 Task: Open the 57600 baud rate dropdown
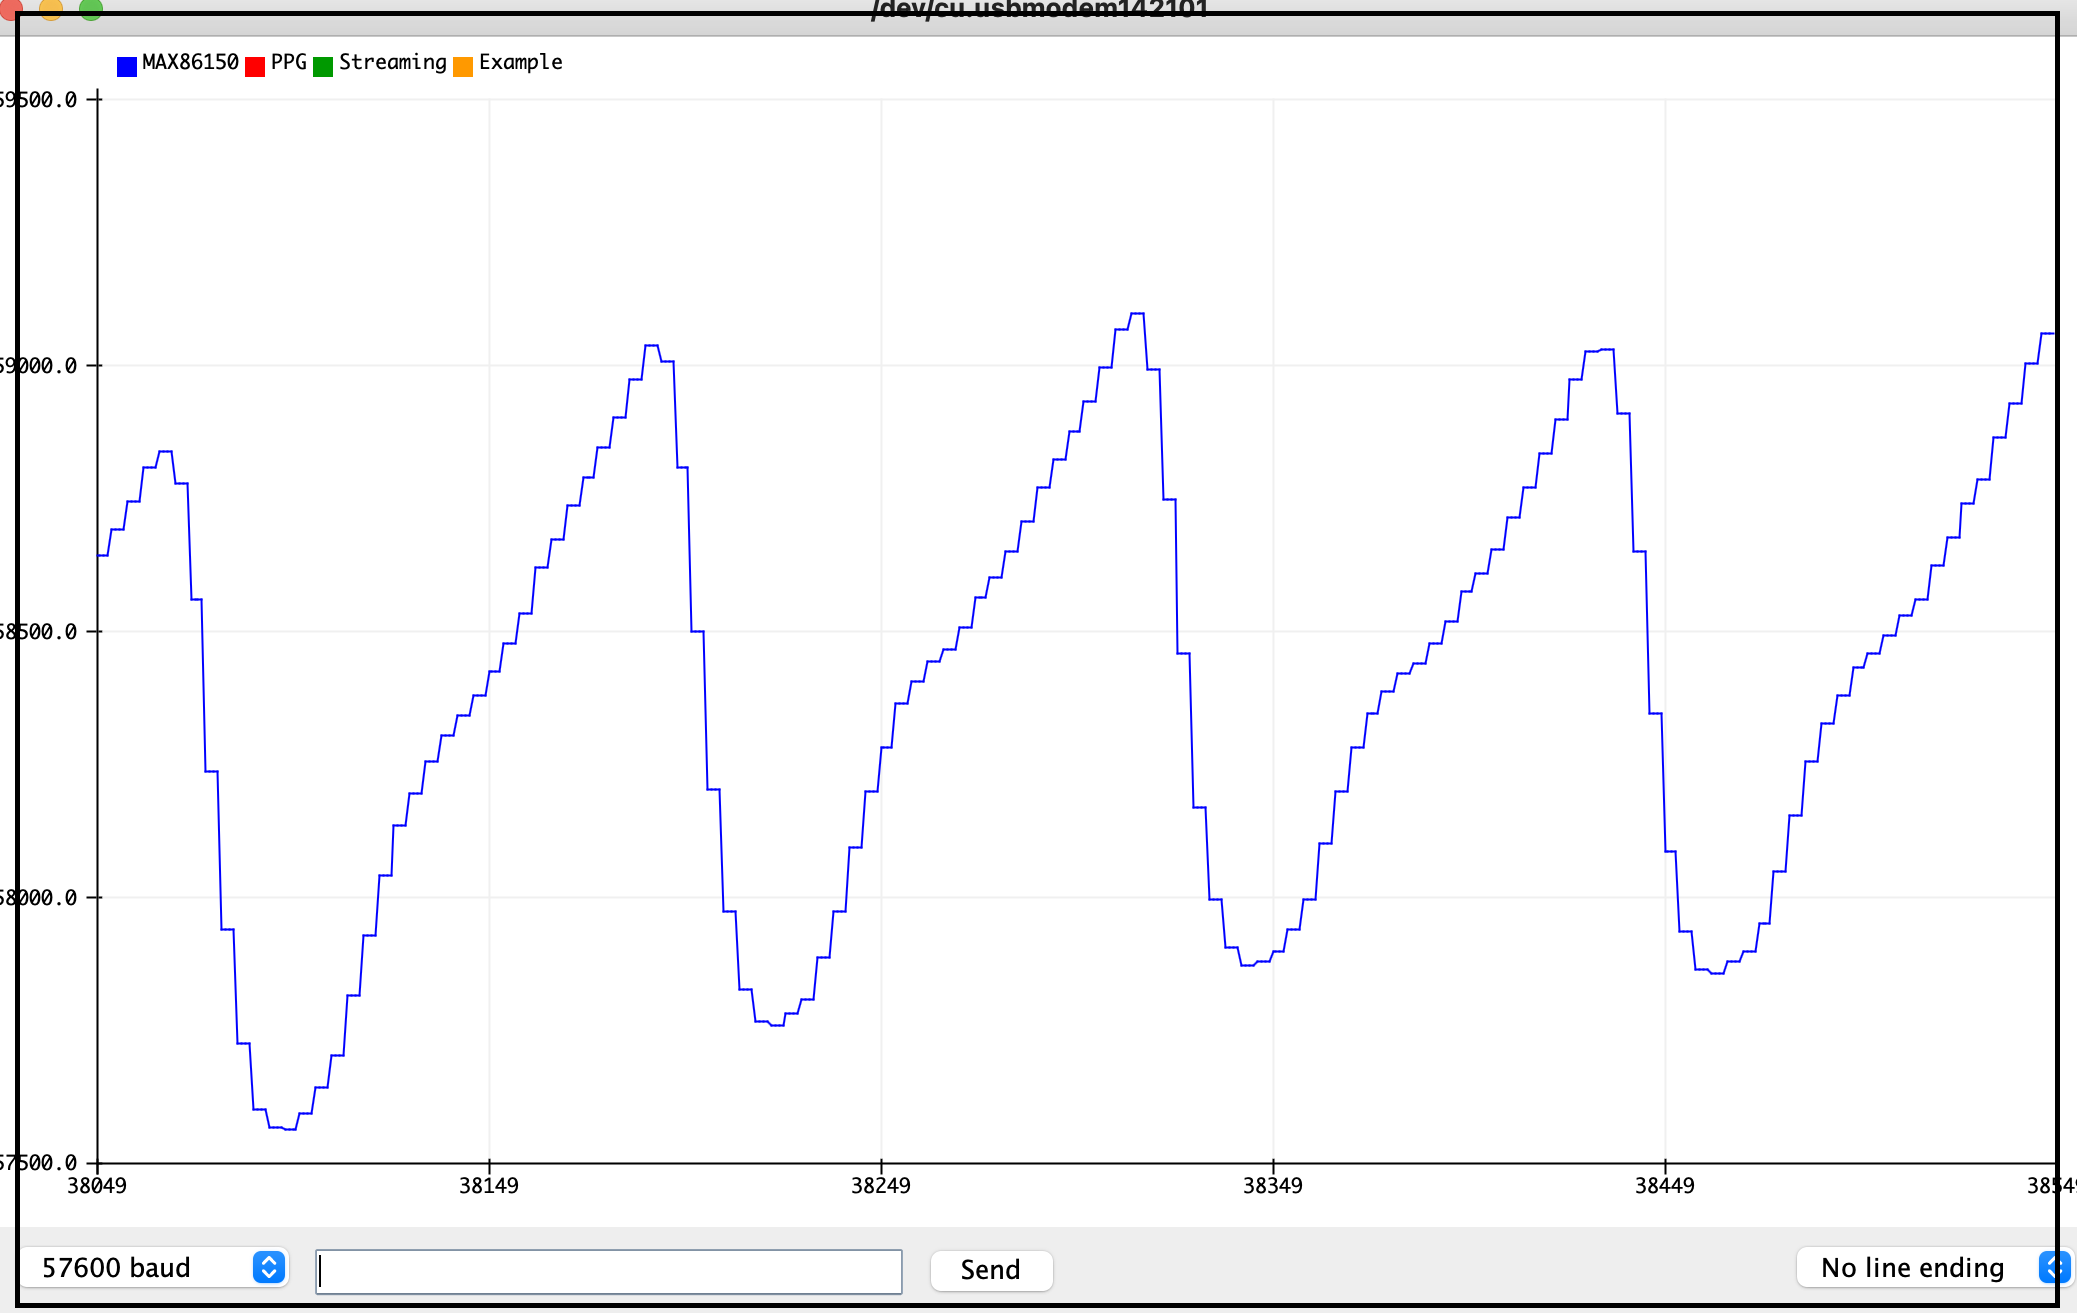(x=155, y=1267)
